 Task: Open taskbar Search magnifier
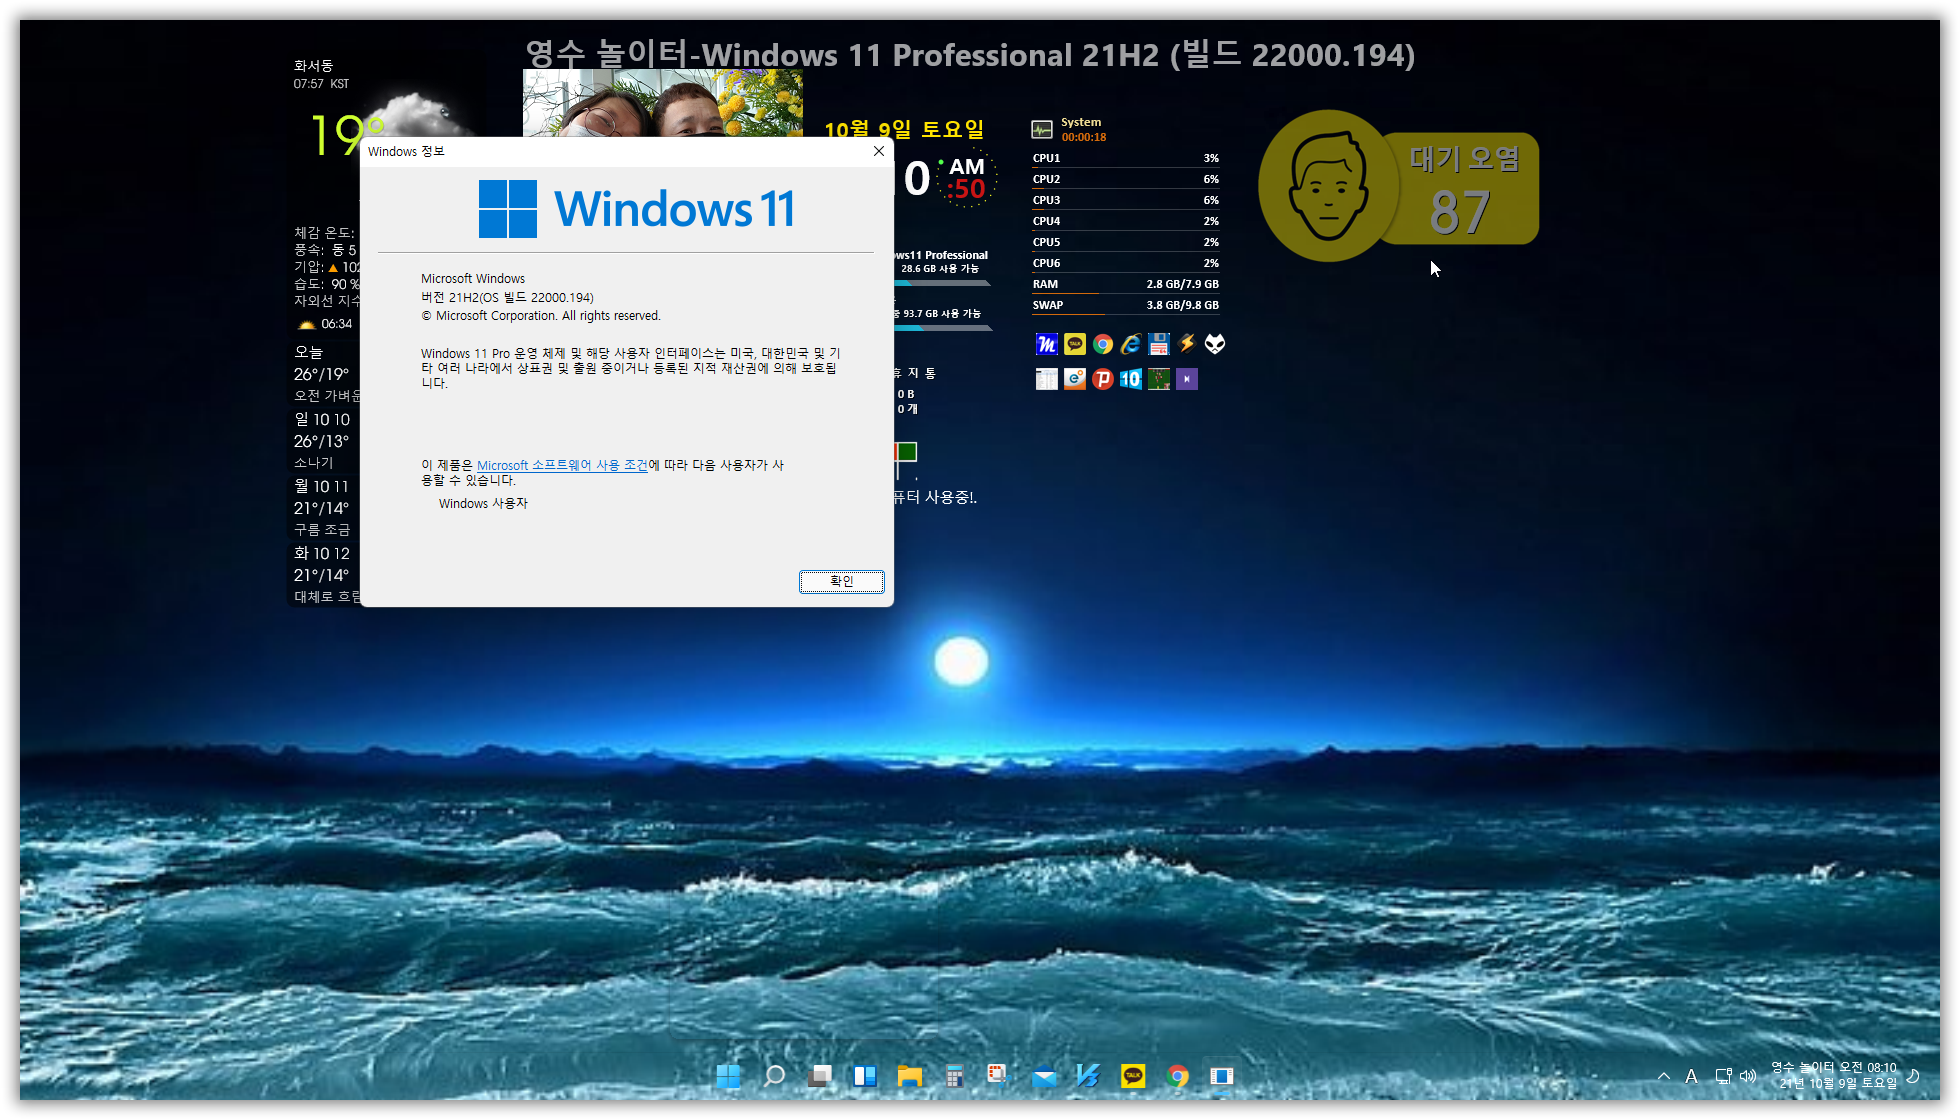click(x=774, y=1076)
